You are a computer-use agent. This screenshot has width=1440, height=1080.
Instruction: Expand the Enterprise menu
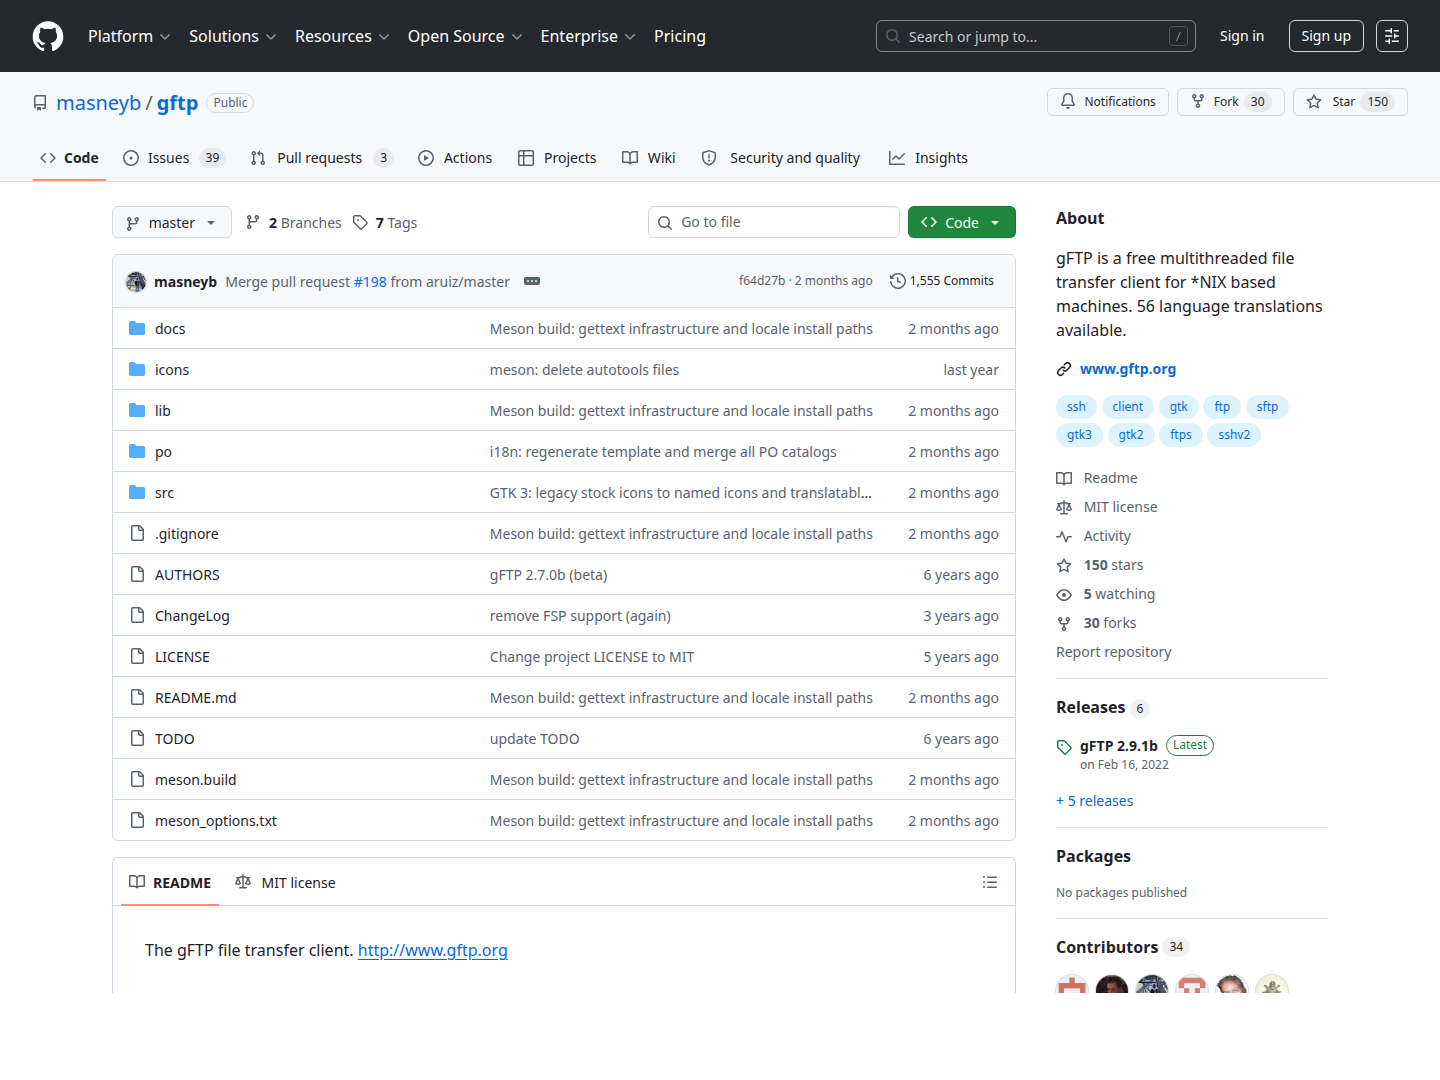click(588, 36)
